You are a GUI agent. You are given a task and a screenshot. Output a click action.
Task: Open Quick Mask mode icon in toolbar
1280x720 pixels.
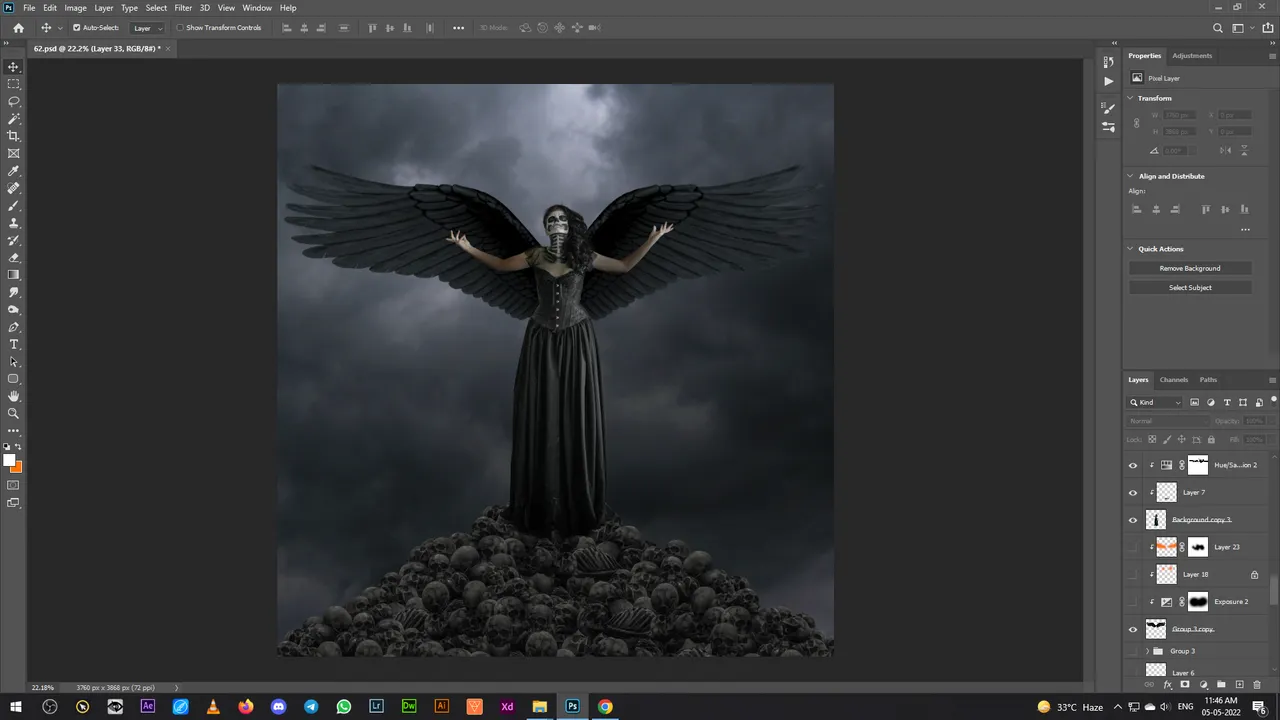[14, 485]
